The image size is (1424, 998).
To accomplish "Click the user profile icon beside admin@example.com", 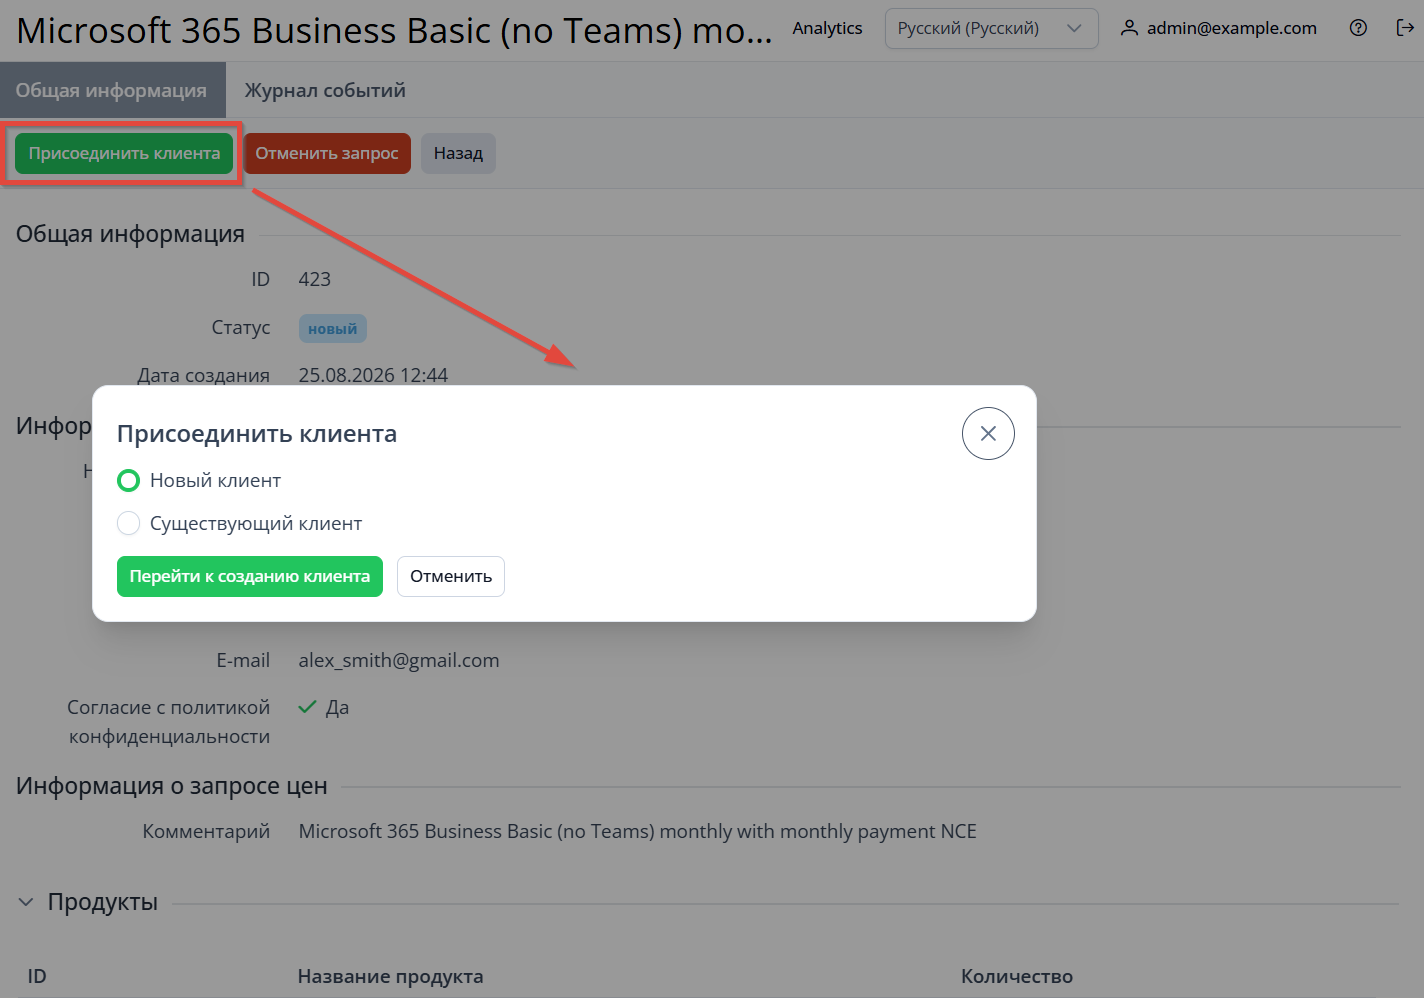I will 1129,28.
